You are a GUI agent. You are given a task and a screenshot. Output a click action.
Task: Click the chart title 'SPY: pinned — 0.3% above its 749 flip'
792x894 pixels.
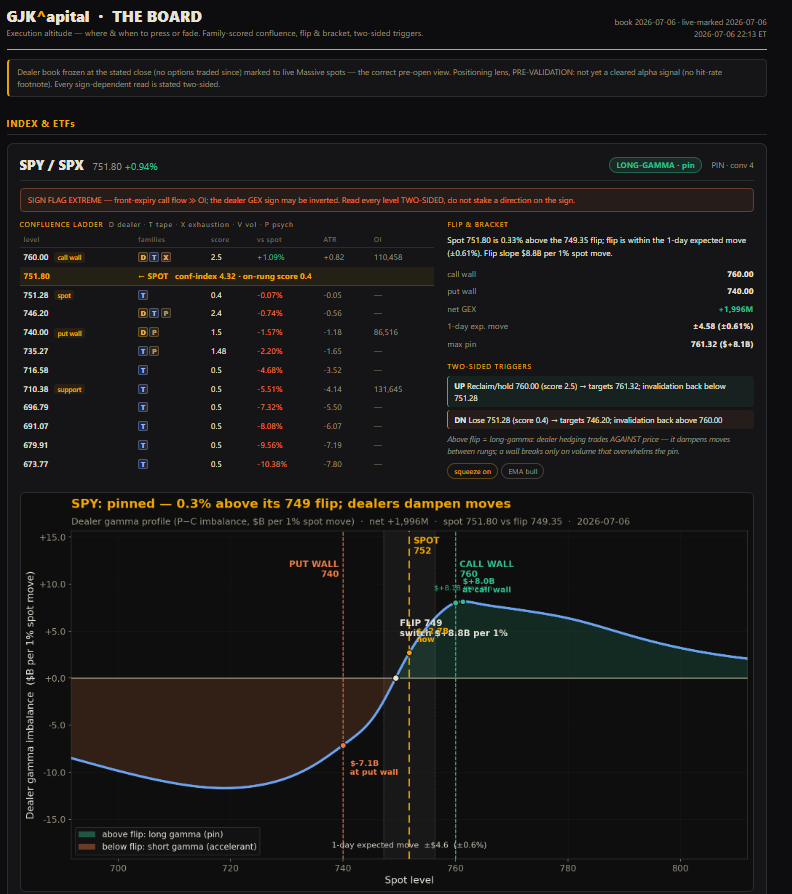point(291,503)
